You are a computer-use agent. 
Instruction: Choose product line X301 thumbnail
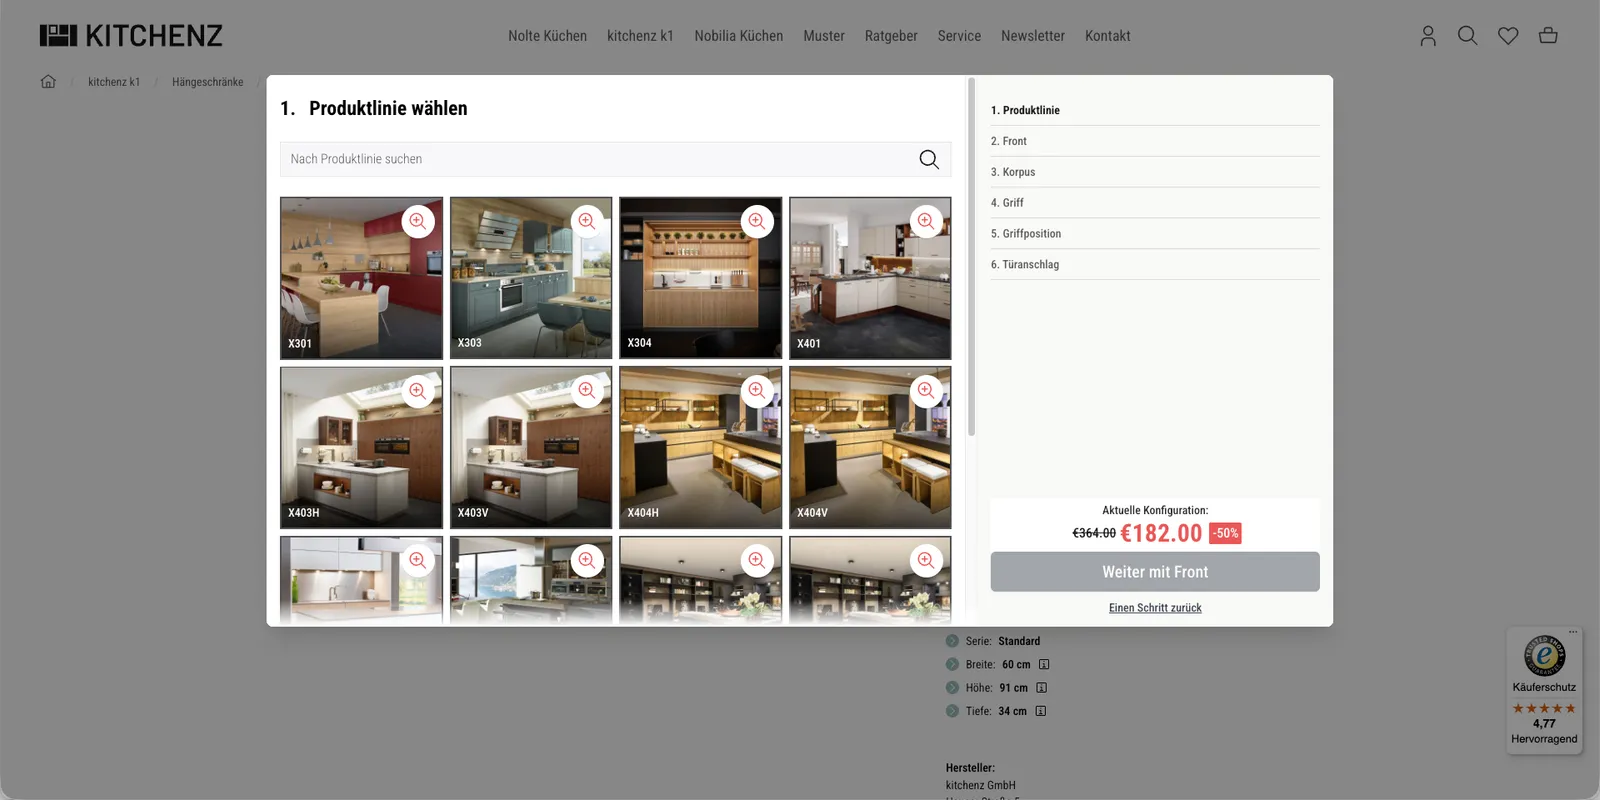pos(361,278)
